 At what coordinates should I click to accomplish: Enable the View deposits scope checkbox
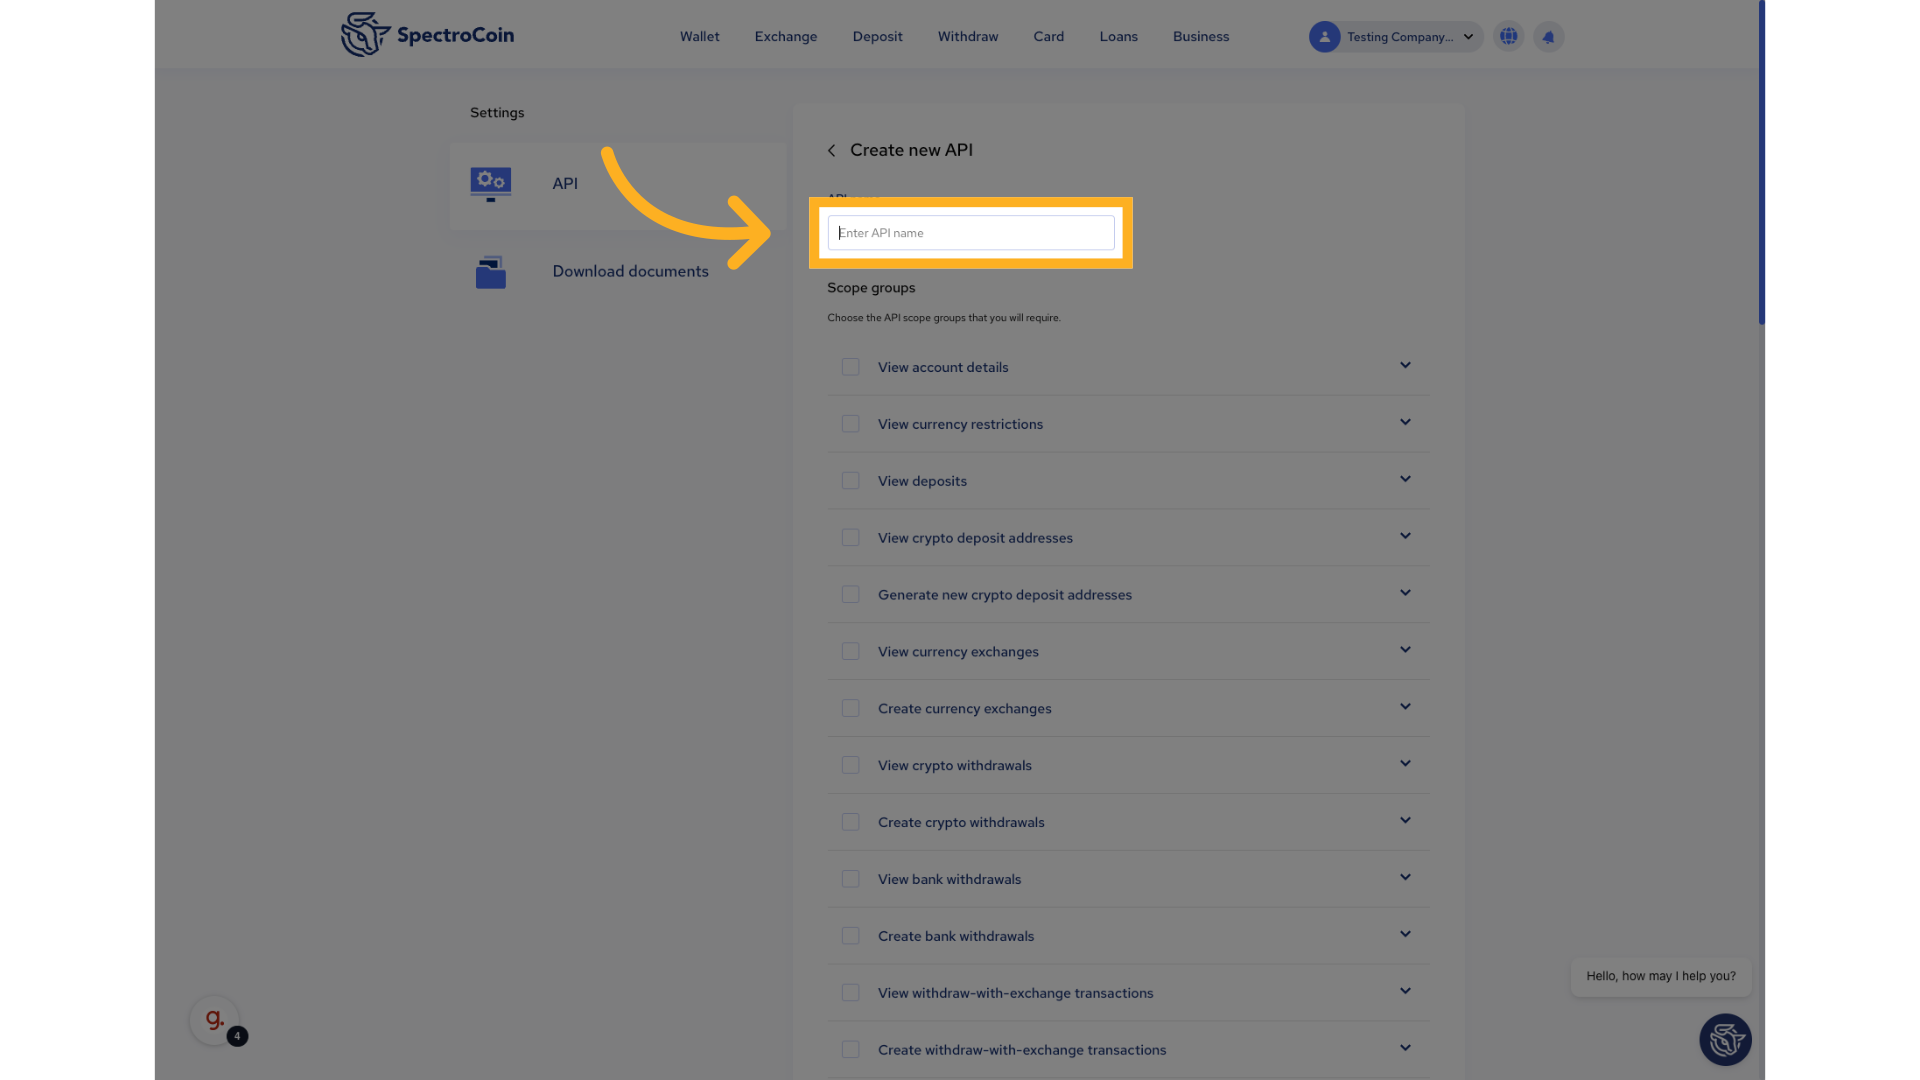click(x=850, y=481)
